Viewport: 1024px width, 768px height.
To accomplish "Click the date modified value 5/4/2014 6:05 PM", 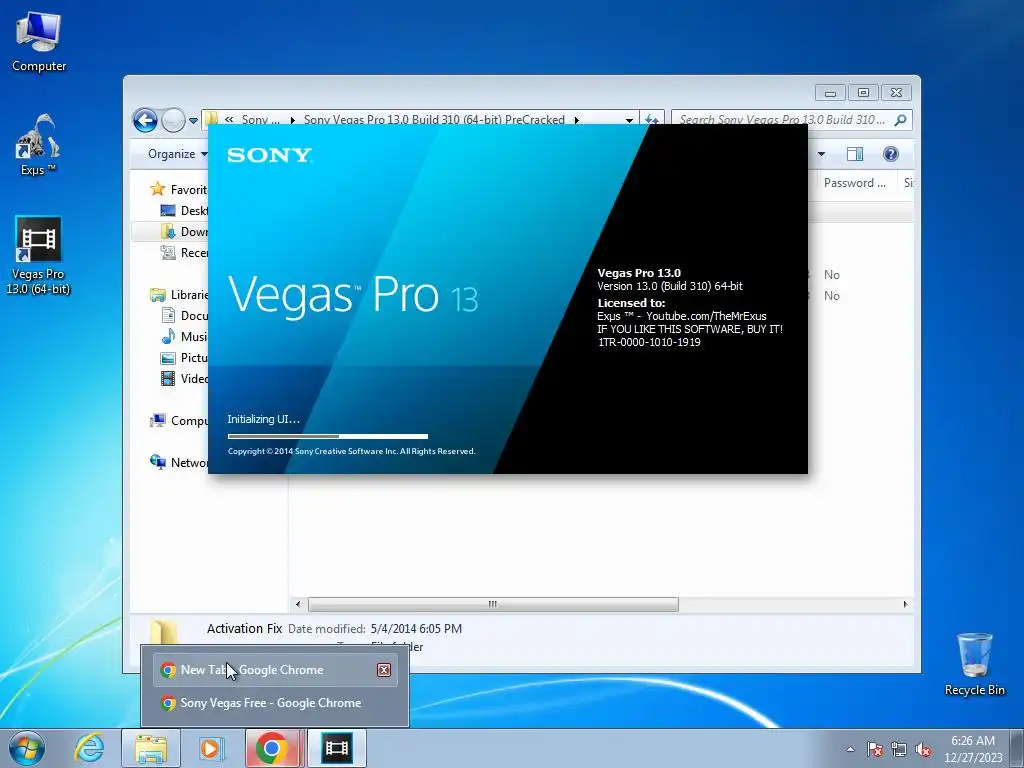I will click(x=416, y=629).
